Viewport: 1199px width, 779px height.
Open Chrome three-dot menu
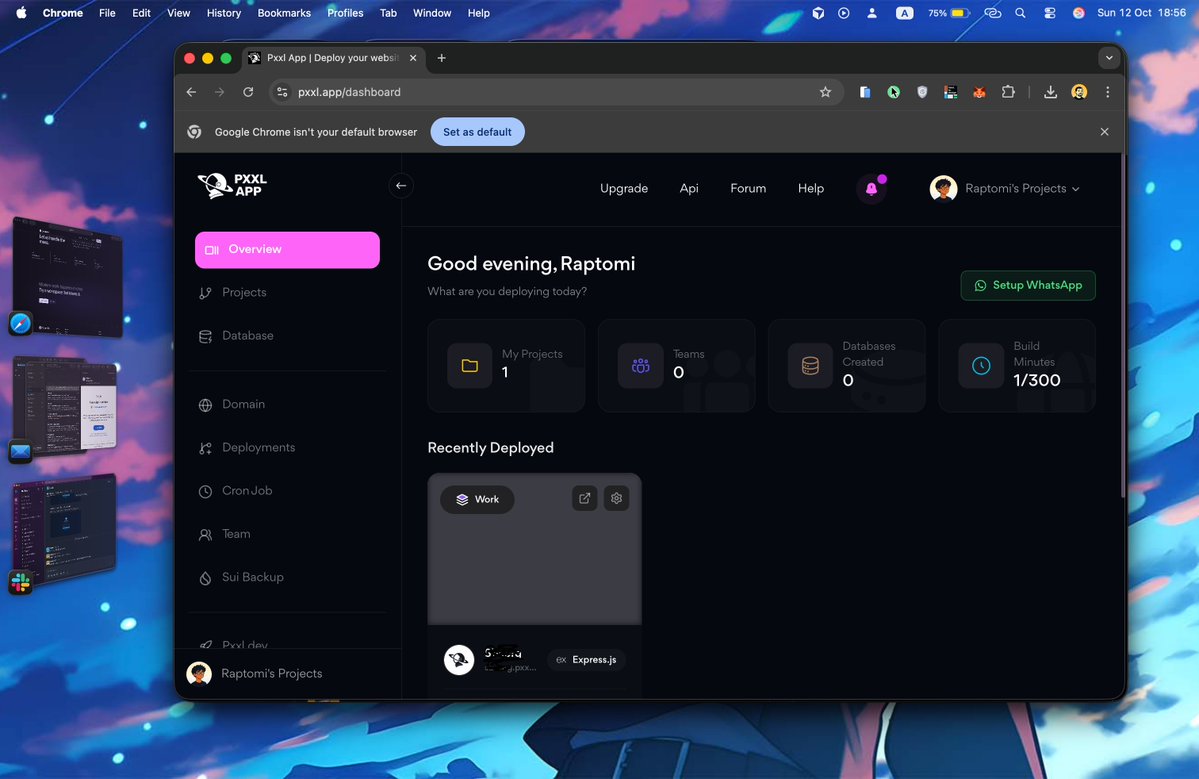click(1107, 93)
